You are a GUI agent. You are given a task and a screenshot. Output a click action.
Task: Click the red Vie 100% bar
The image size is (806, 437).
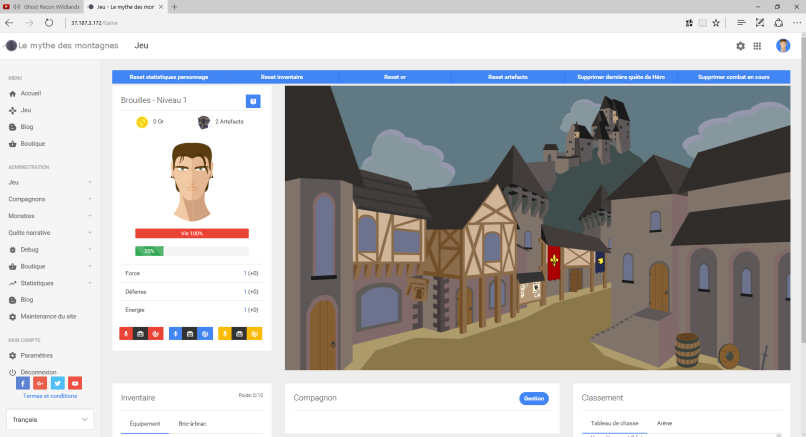tap(192, 233)
